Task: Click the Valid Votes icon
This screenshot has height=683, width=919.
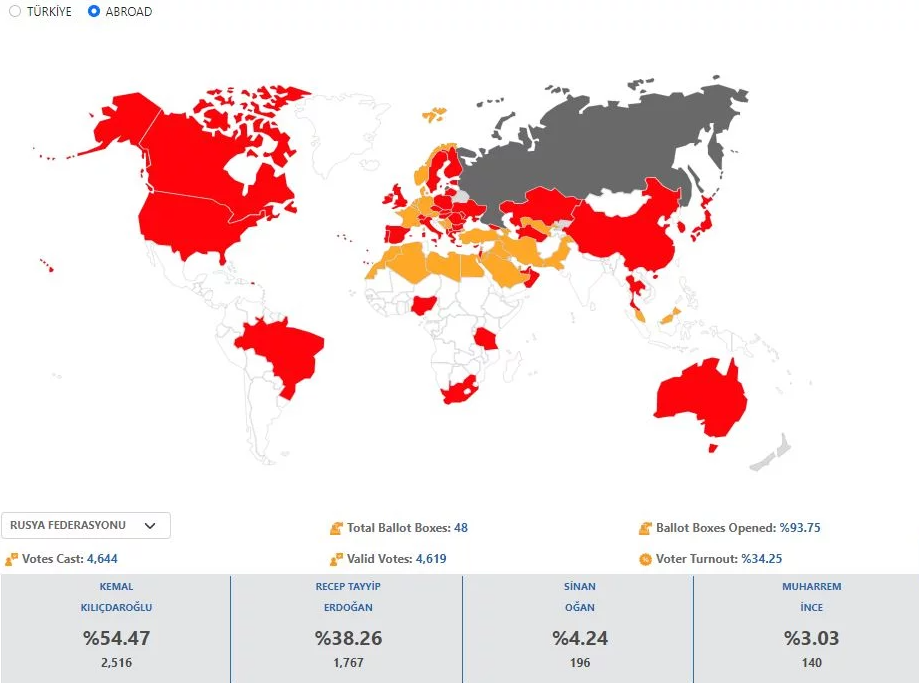Action: [336, 559]
